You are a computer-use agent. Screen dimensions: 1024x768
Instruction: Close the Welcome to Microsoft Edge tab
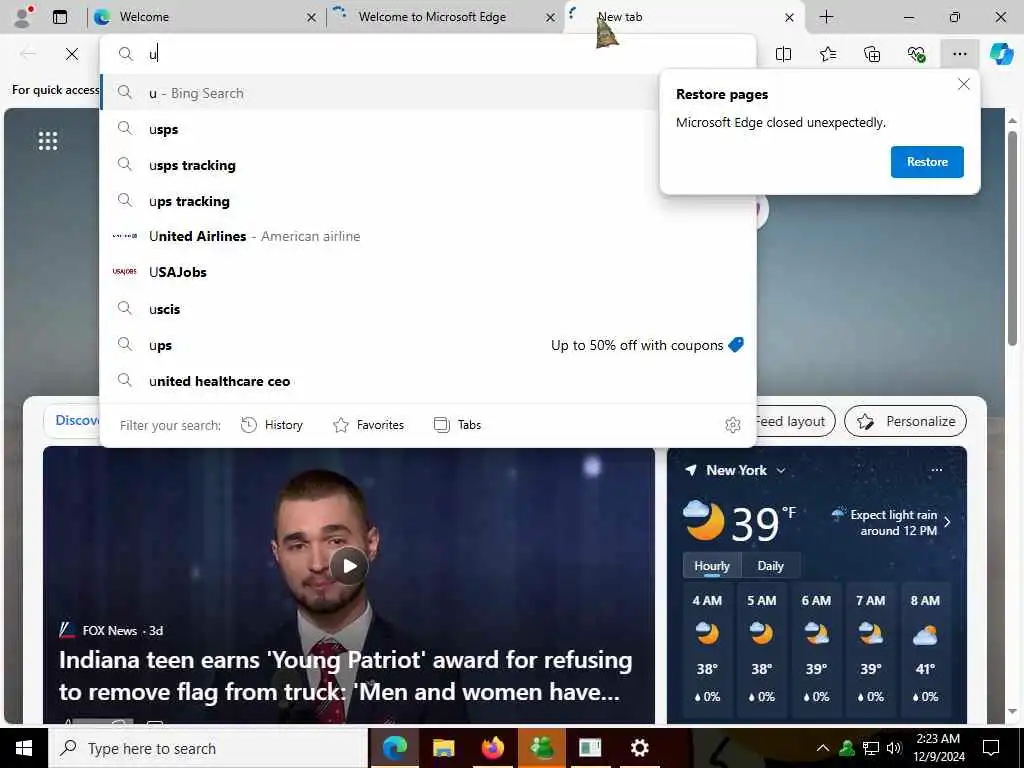tap(551, 18)
